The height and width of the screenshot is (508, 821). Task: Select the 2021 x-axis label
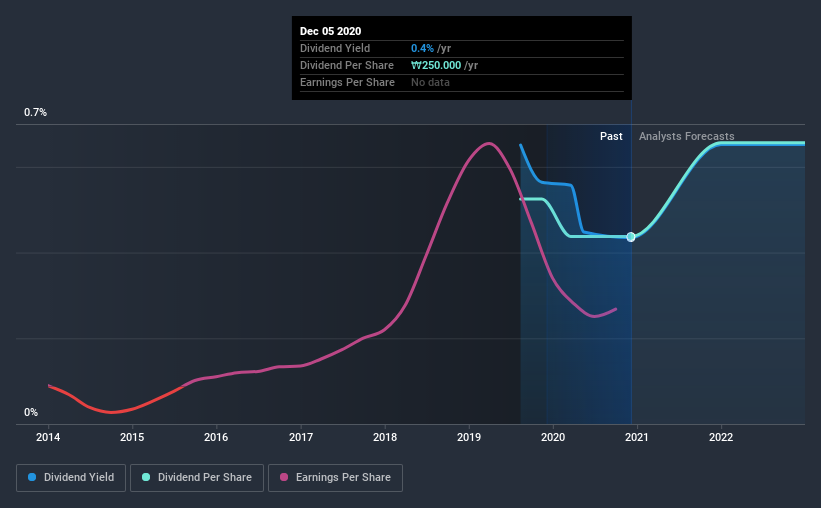tap(637, 437)
